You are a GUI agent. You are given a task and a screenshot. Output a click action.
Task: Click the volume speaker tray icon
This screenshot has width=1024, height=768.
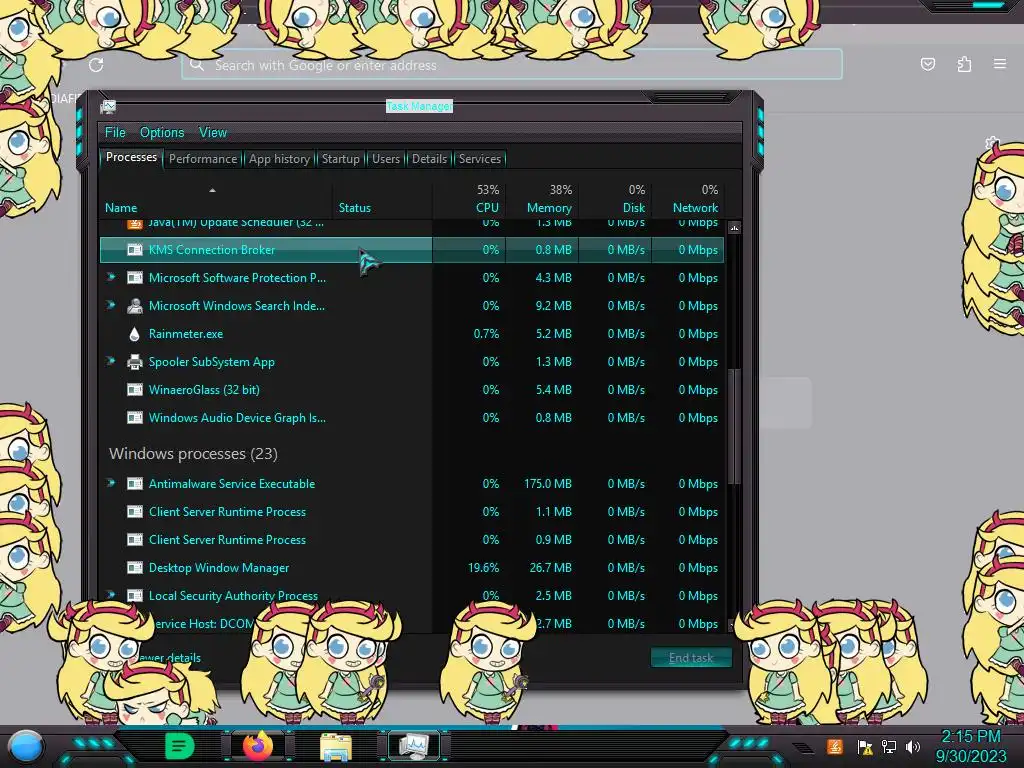click(913, 747)
